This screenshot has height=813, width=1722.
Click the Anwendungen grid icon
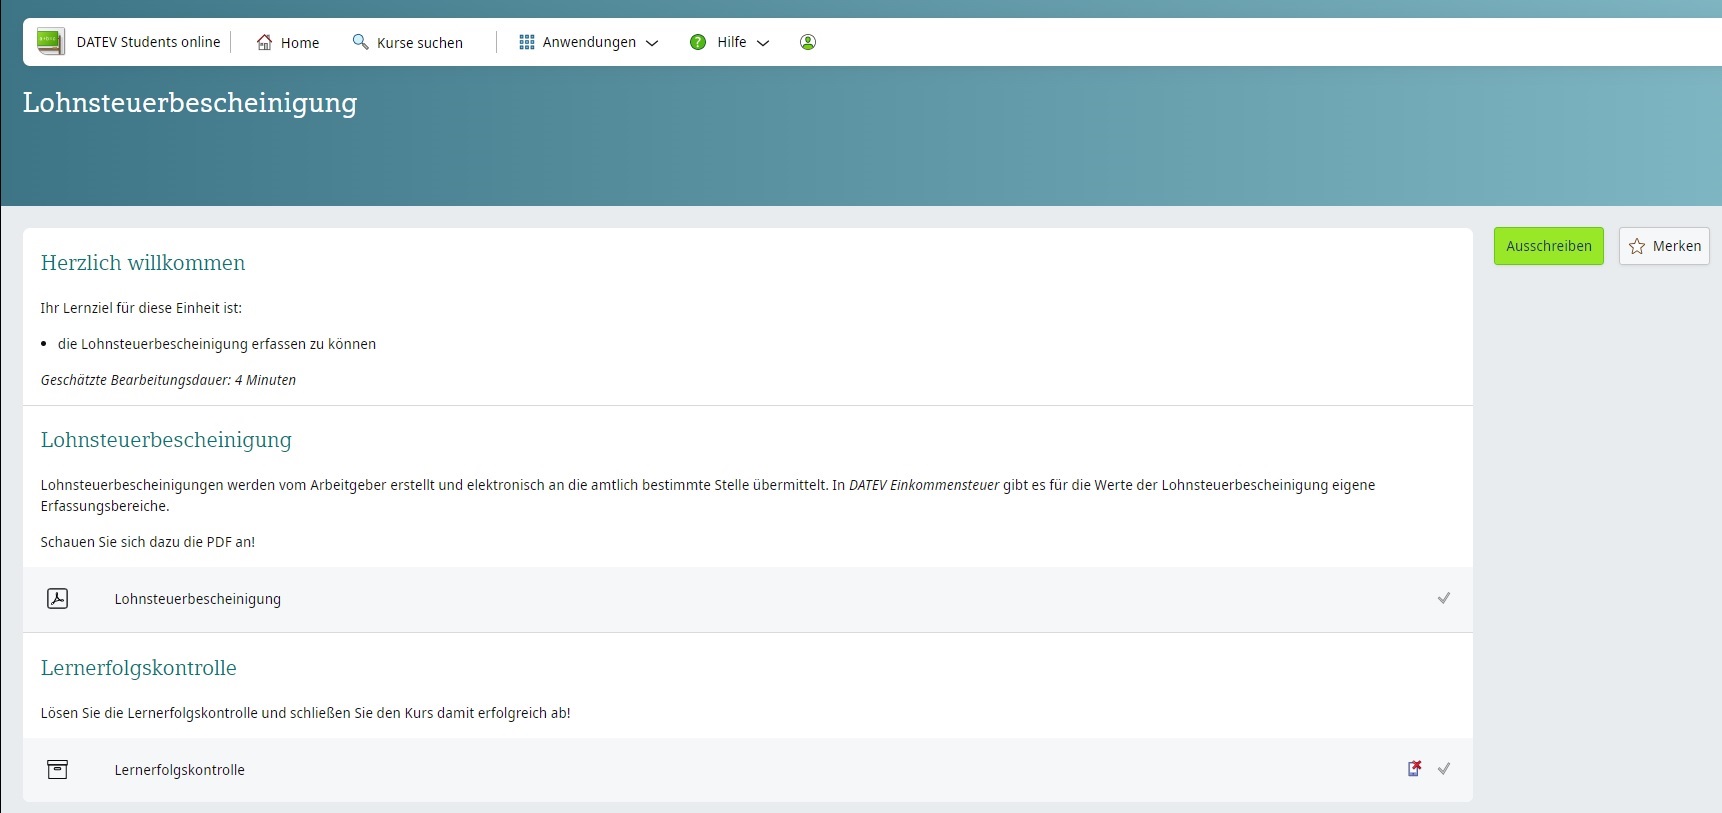coord(527,42)
